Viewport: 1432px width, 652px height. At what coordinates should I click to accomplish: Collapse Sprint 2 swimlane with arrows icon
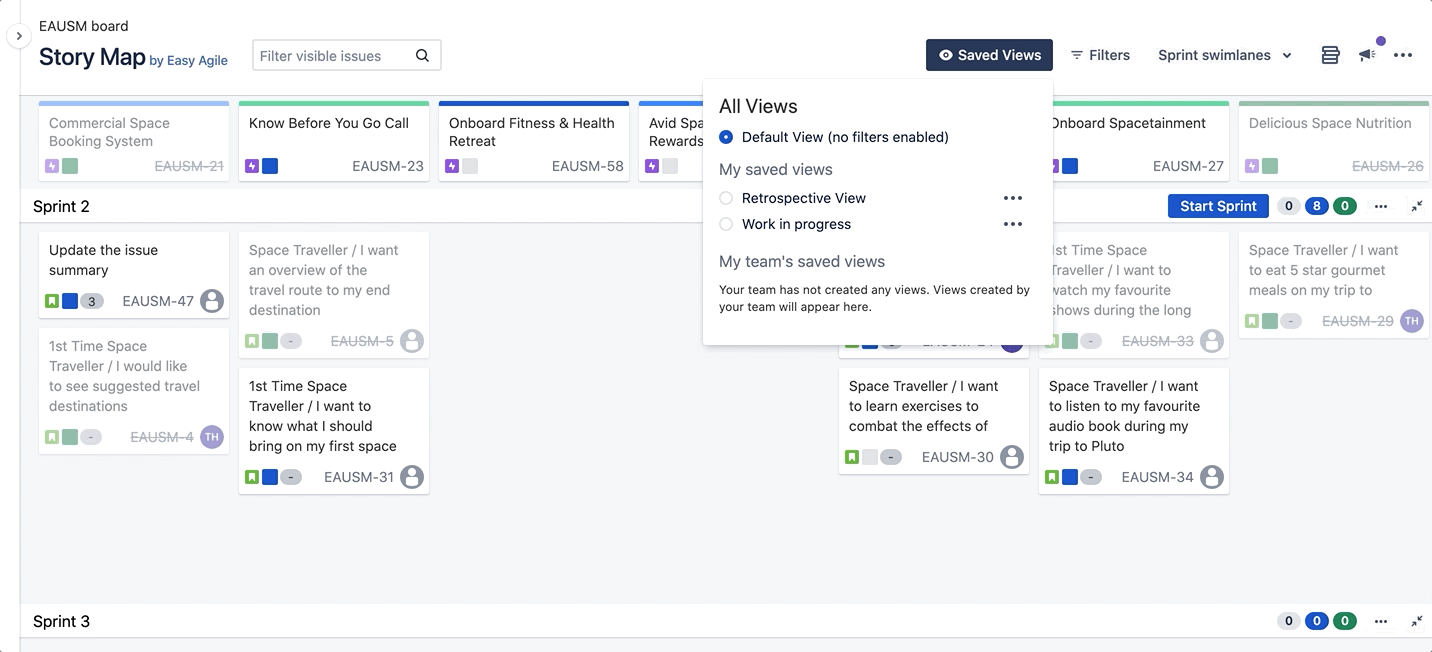(1417, 206)
